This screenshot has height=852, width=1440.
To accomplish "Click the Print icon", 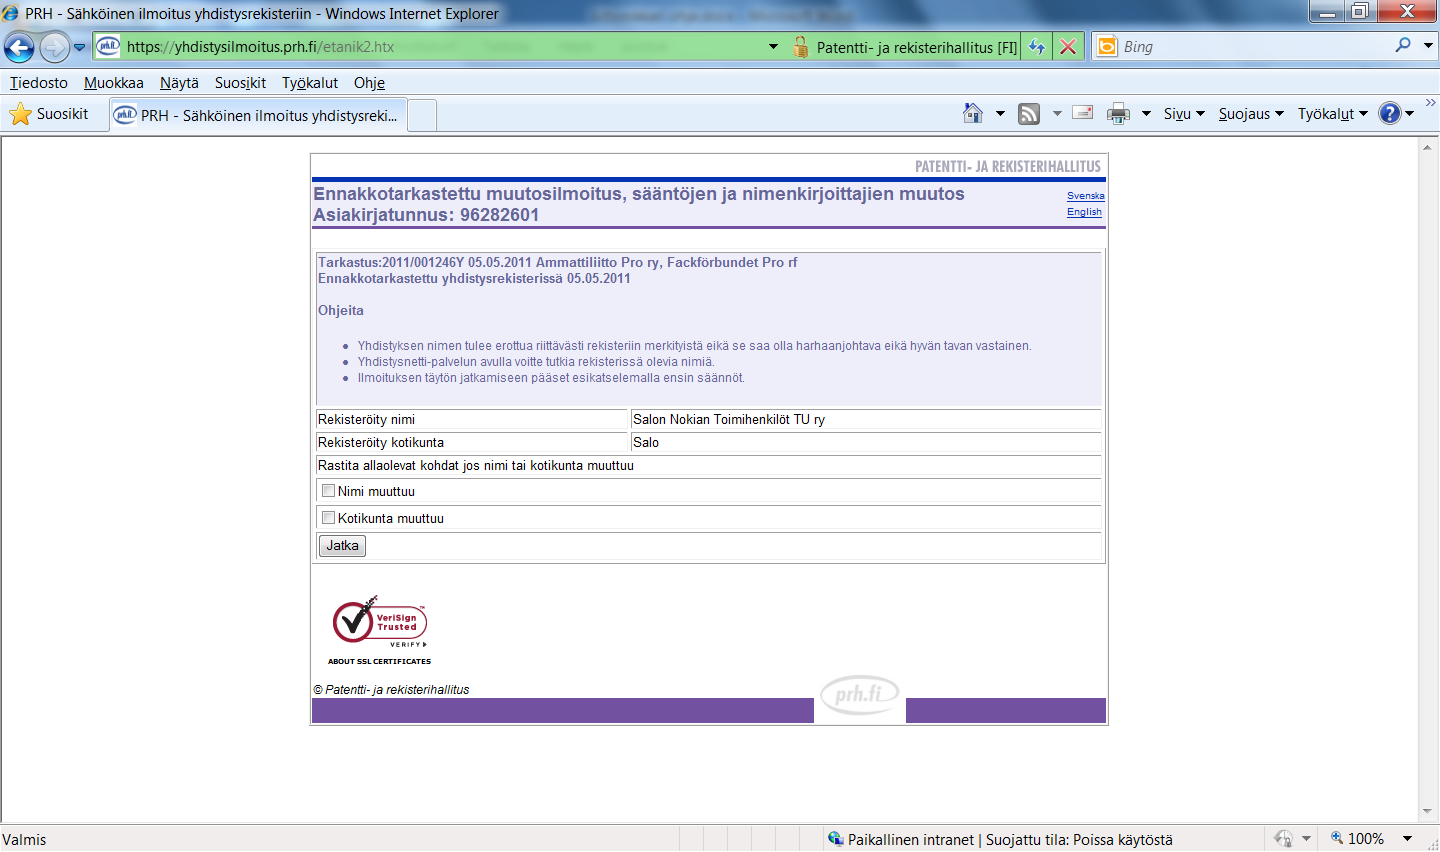I will click(x=1118, y=114).
